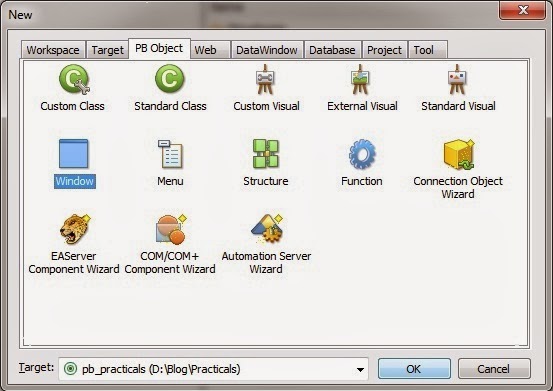Select the External Visual icon

pos(360,79)
